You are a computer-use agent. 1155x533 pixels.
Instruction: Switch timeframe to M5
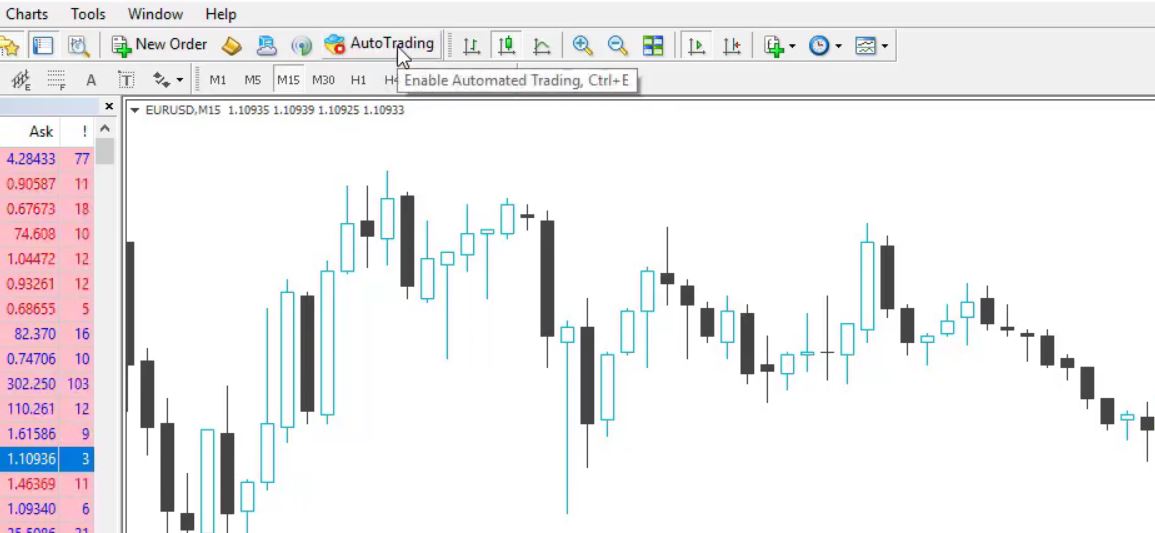click(253, 80)
